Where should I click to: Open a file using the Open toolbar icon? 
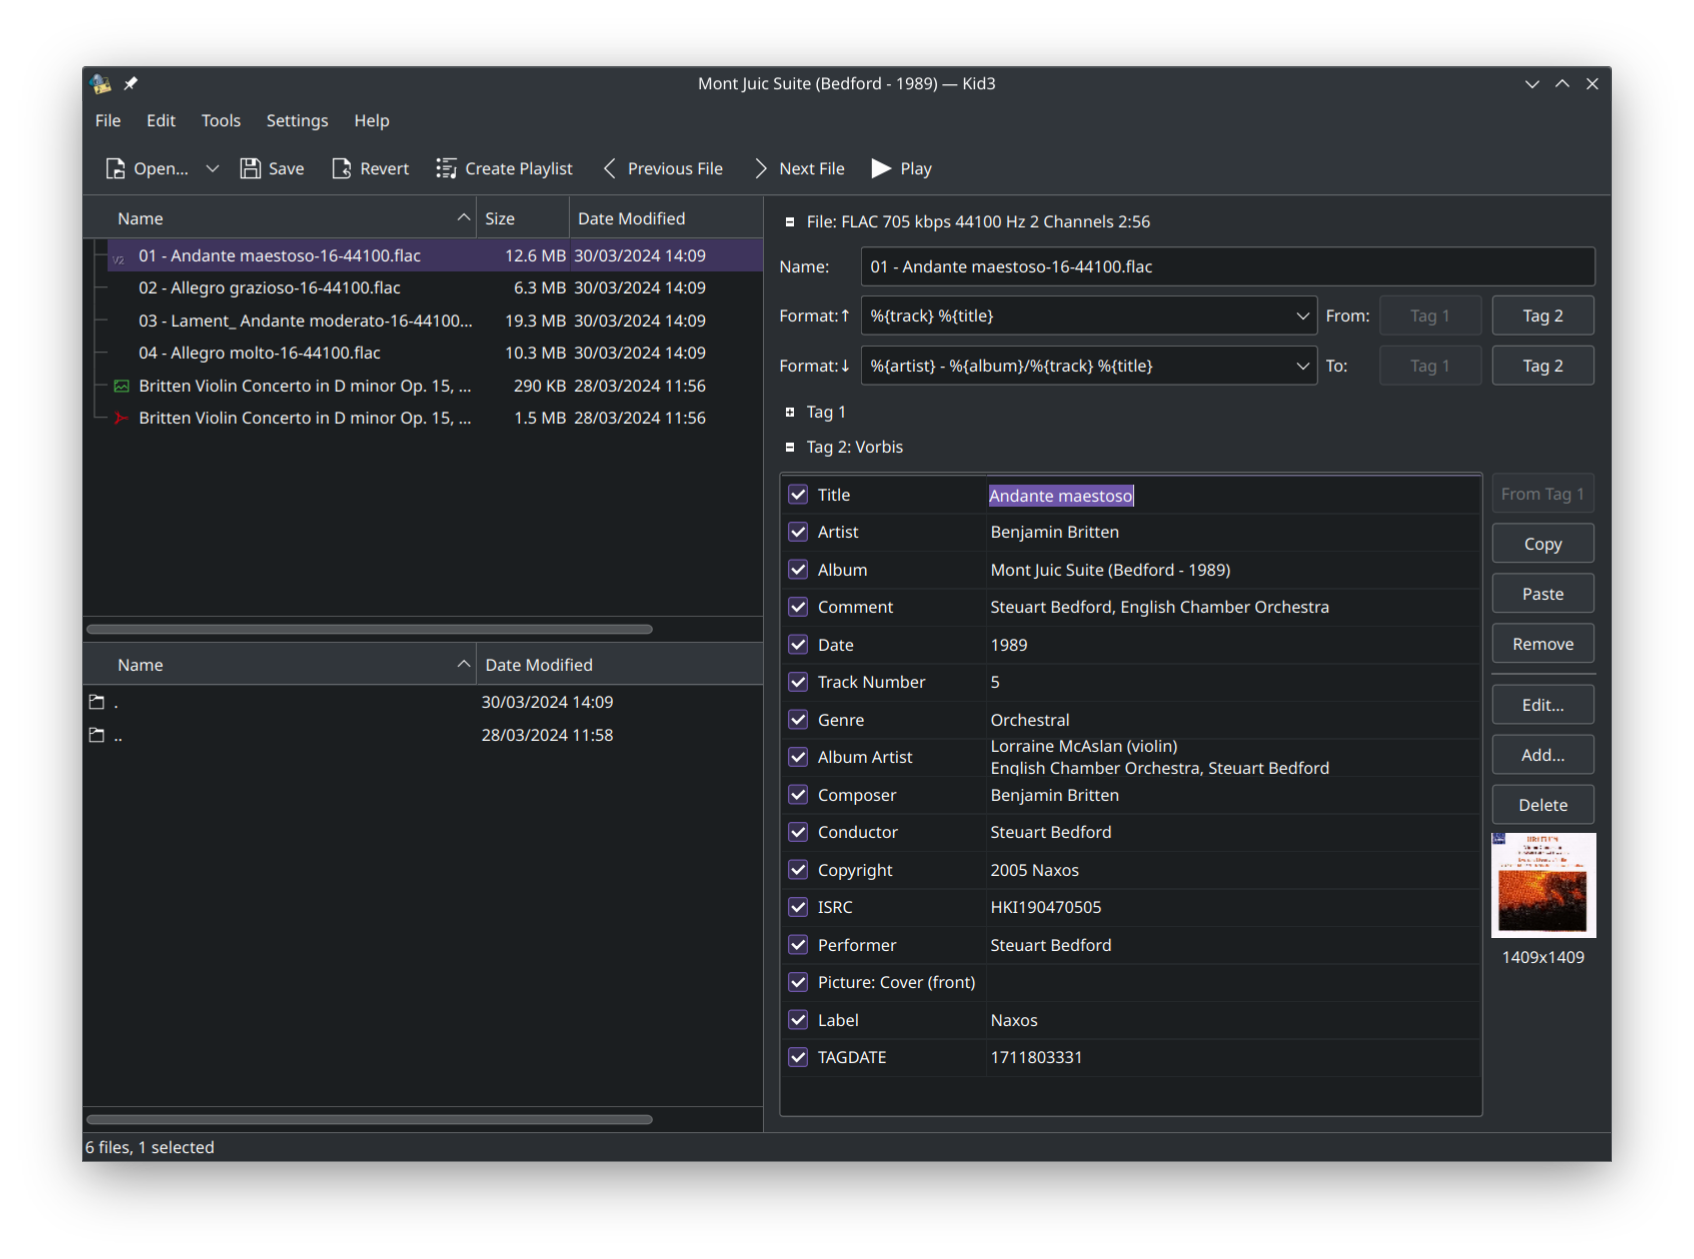(116, 168)
